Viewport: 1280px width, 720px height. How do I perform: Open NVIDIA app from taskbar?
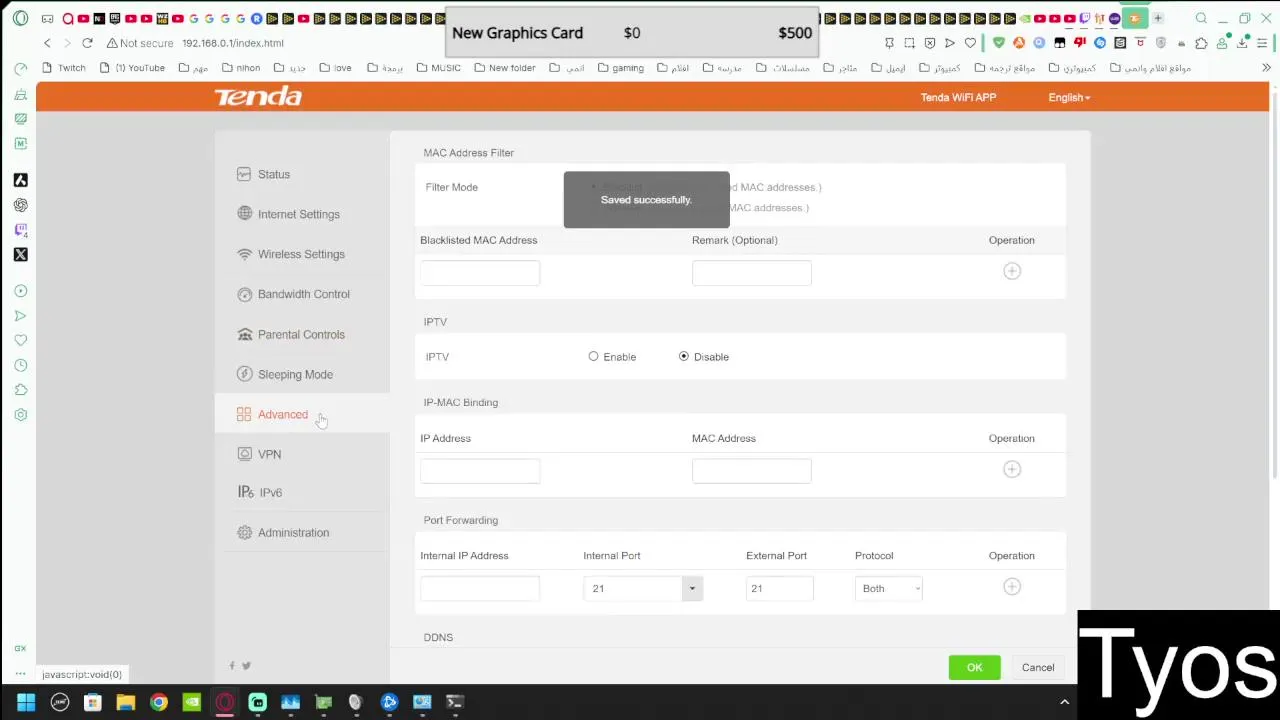click(191, 702)
